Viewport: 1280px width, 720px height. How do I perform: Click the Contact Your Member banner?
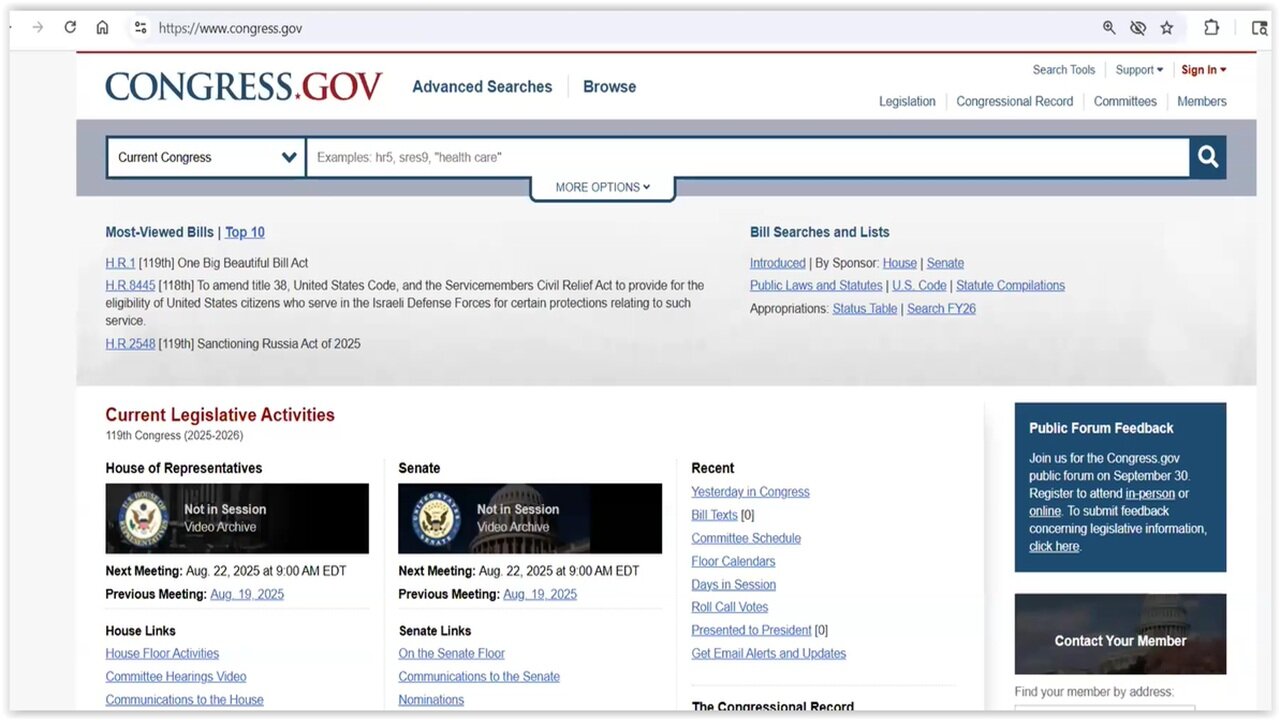1120,634
